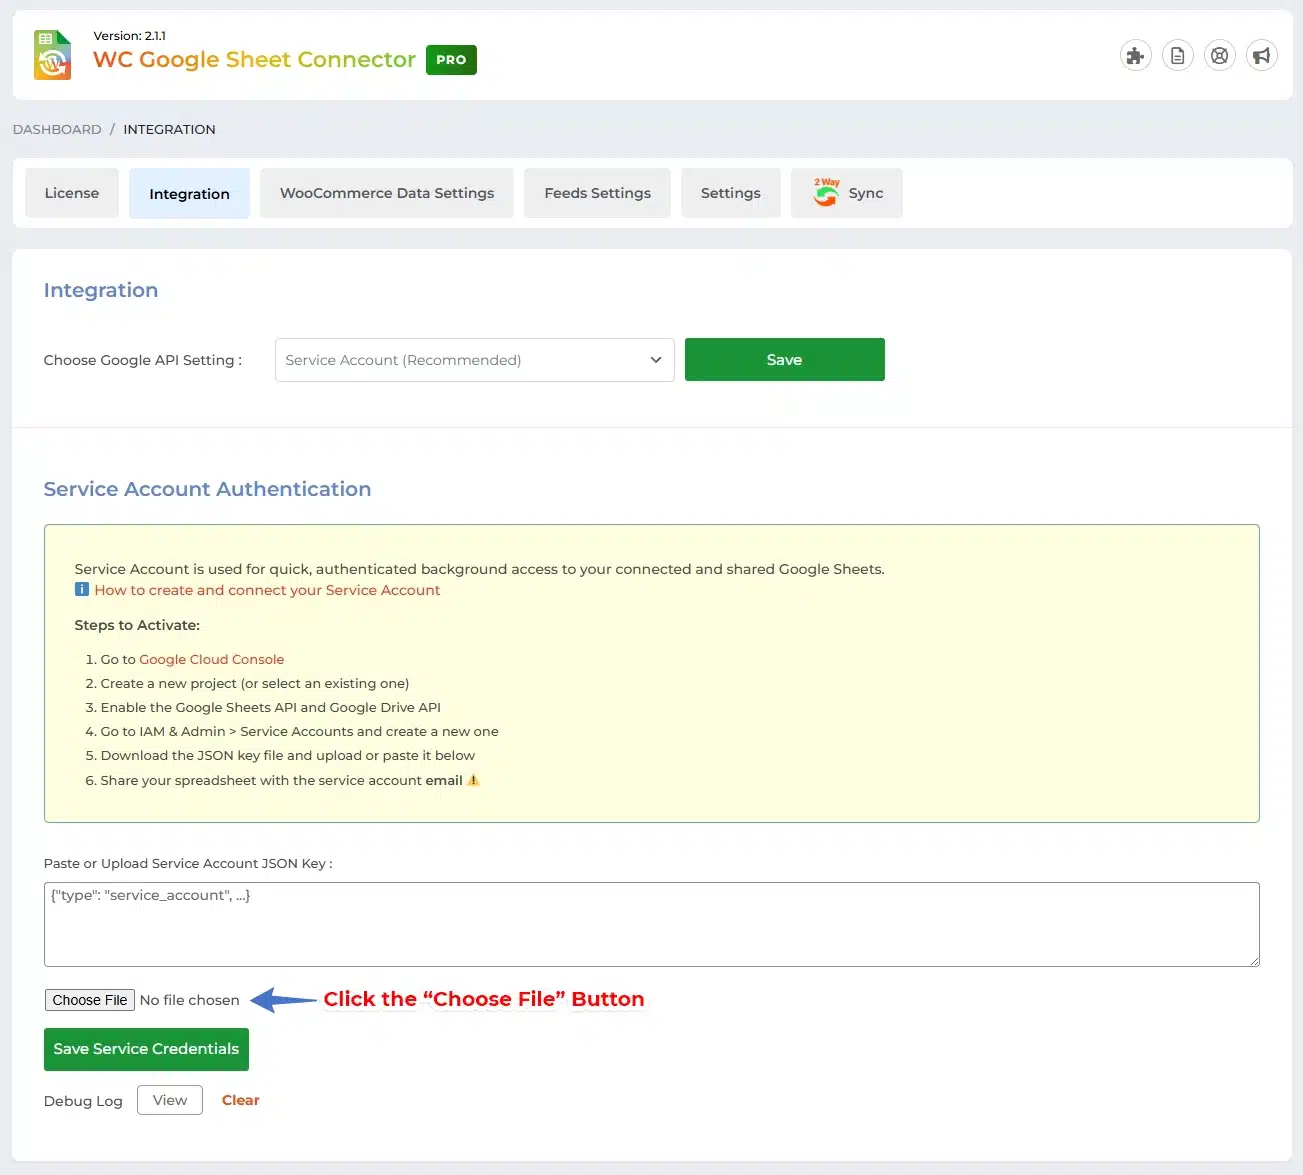Click the lifebuoy support icon

coord(1219,56)
